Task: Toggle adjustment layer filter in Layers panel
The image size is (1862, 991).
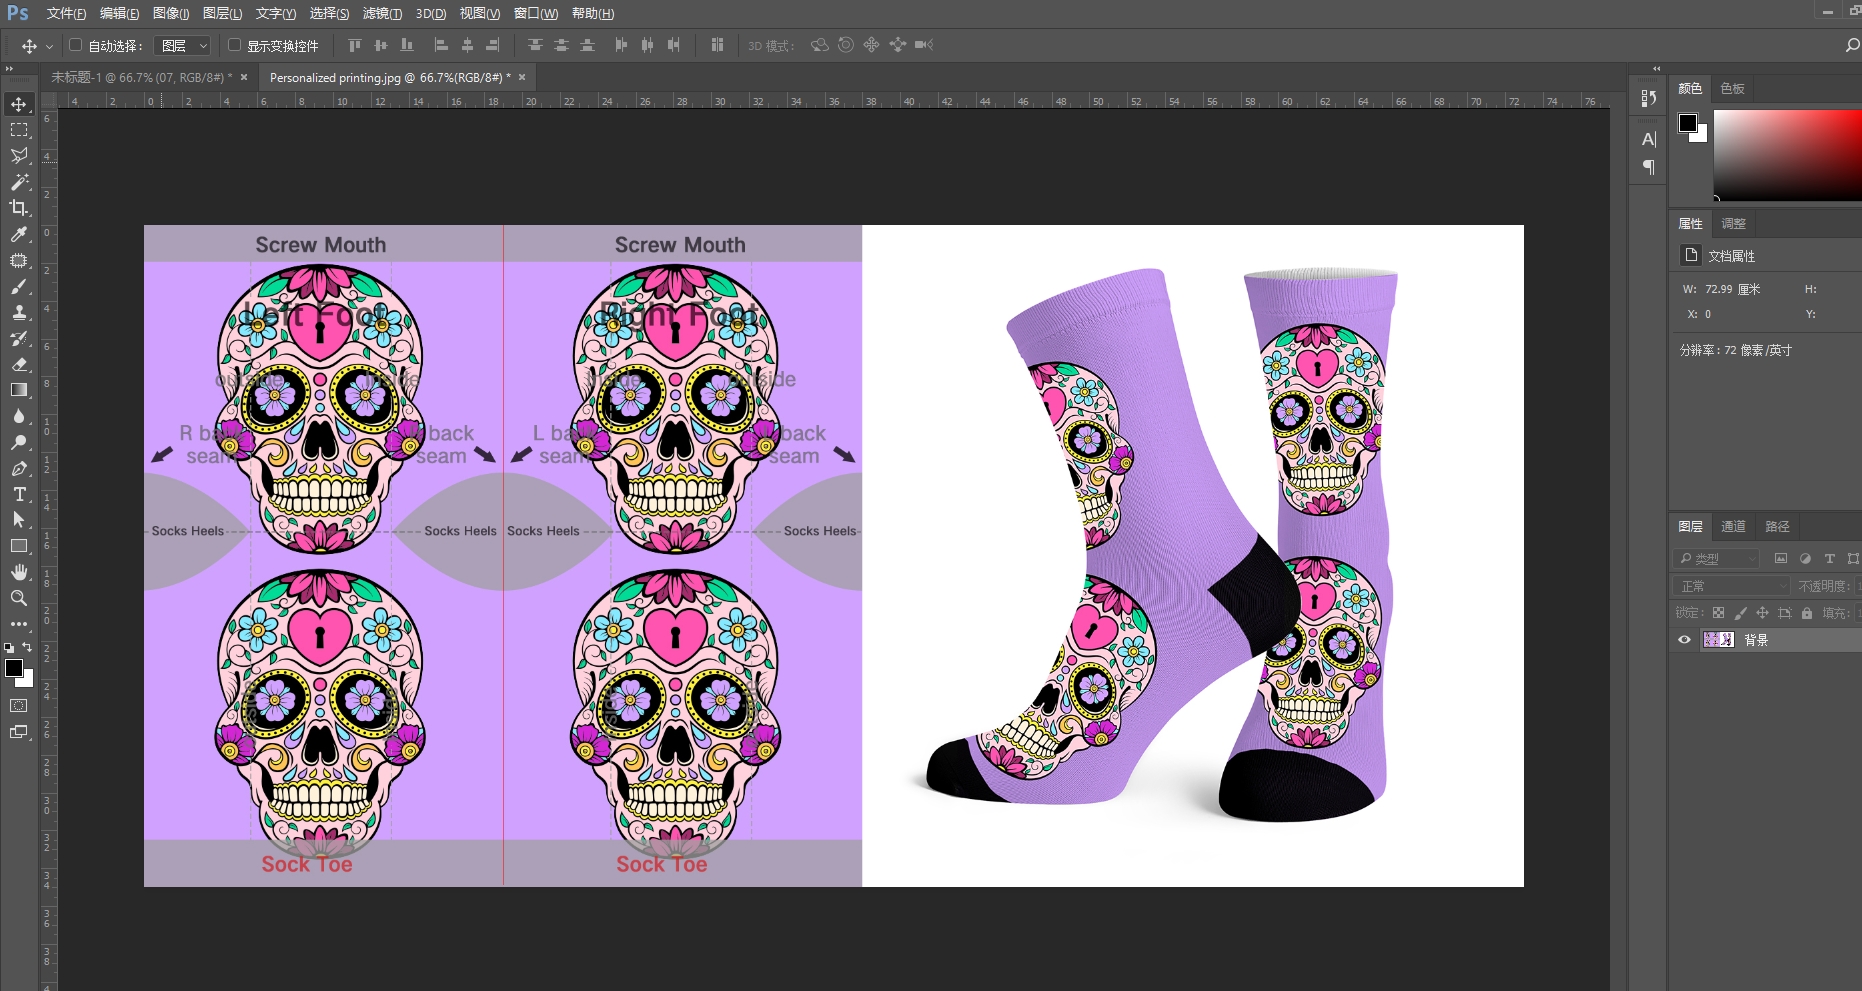Action: 1805,558
